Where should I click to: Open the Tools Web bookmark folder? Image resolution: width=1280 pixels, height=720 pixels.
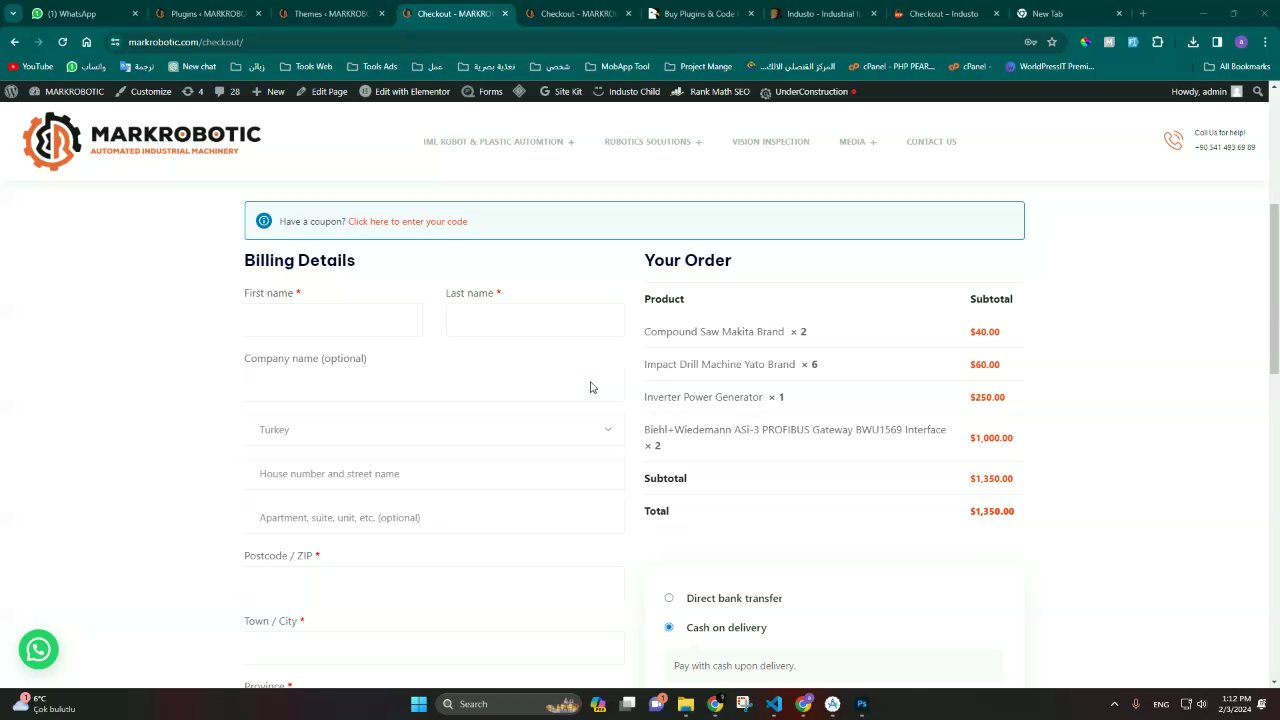pyautogui.click(x=306, y=67)
